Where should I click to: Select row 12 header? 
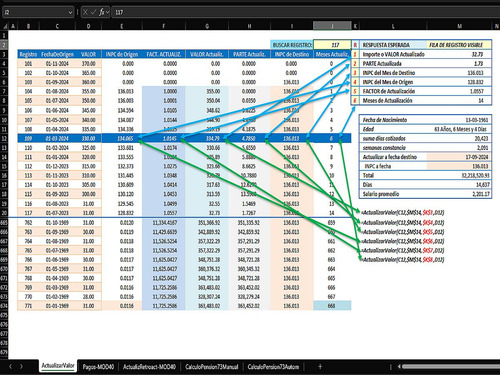pos(4,138)
